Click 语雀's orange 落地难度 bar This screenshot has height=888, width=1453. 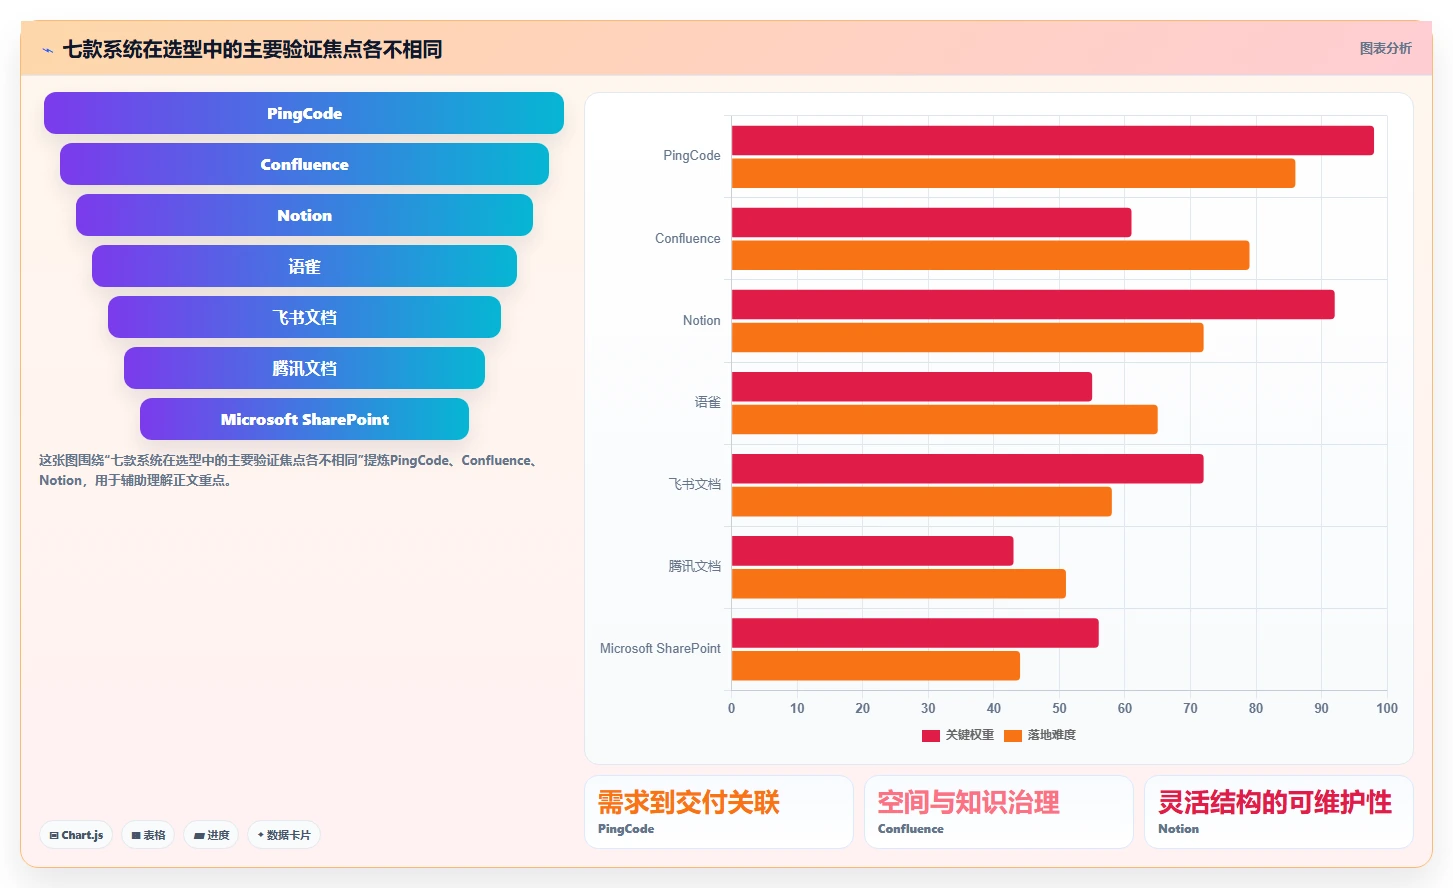(944, 419)
